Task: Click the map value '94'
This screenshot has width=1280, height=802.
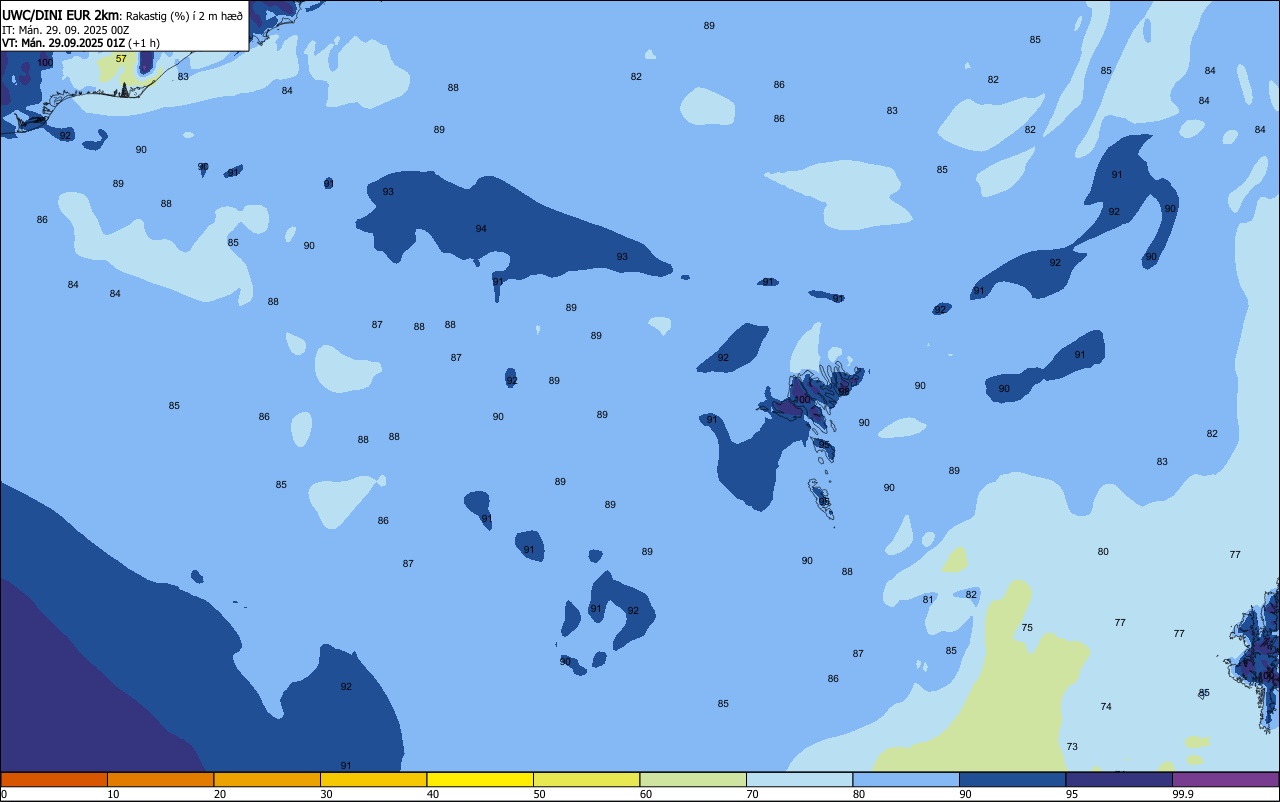Action: tap(481, 229)
